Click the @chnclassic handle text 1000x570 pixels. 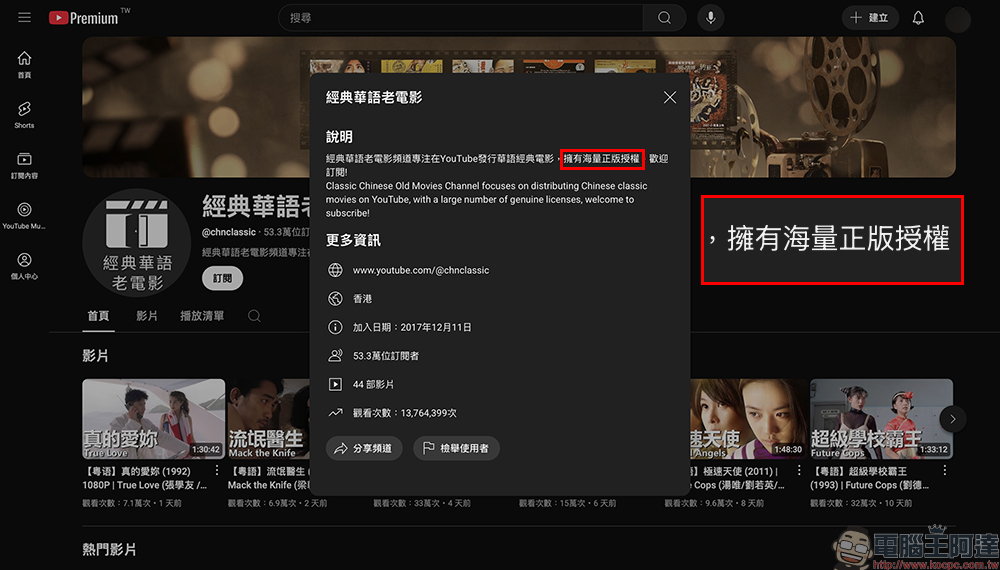[x=229, y=232]
